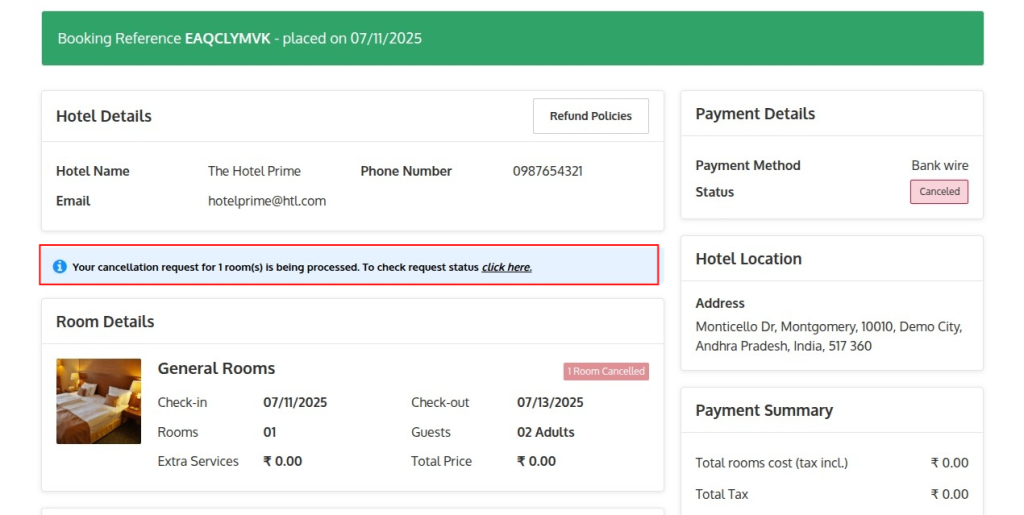Click the Total rooms cost amount

click(x=950, y=463)
